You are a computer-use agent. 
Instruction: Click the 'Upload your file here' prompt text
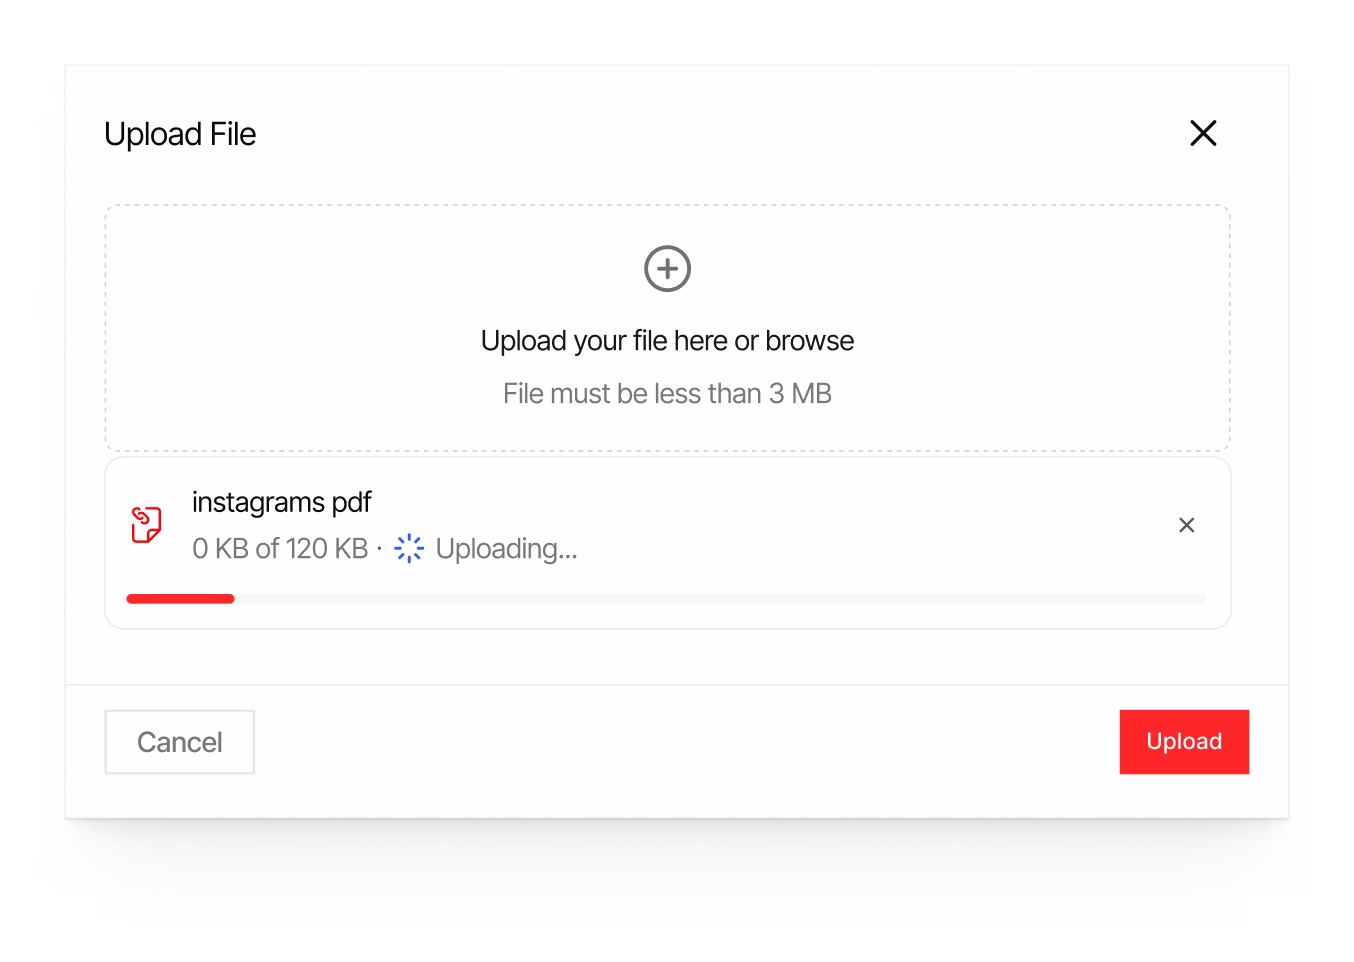click(x=604, y=341)
